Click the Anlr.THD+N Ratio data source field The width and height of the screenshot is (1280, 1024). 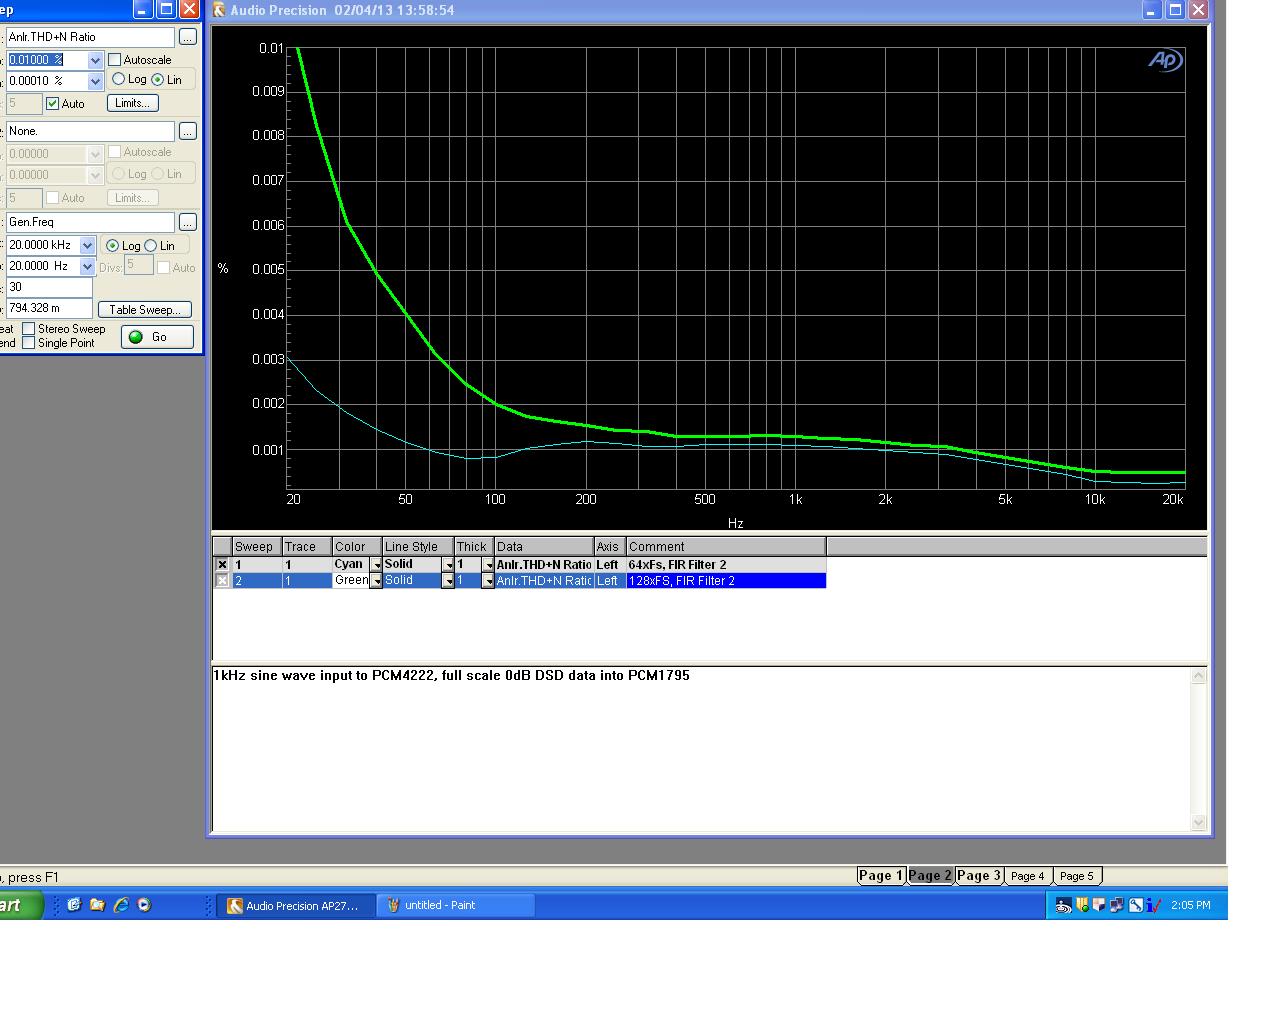click(x=90, y=37)
